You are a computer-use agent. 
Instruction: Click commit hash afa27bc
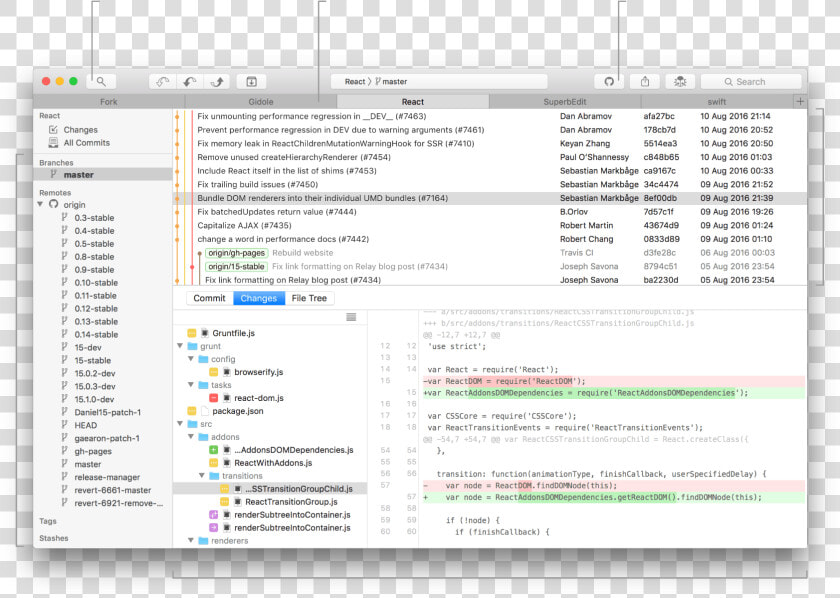point(659,116)
